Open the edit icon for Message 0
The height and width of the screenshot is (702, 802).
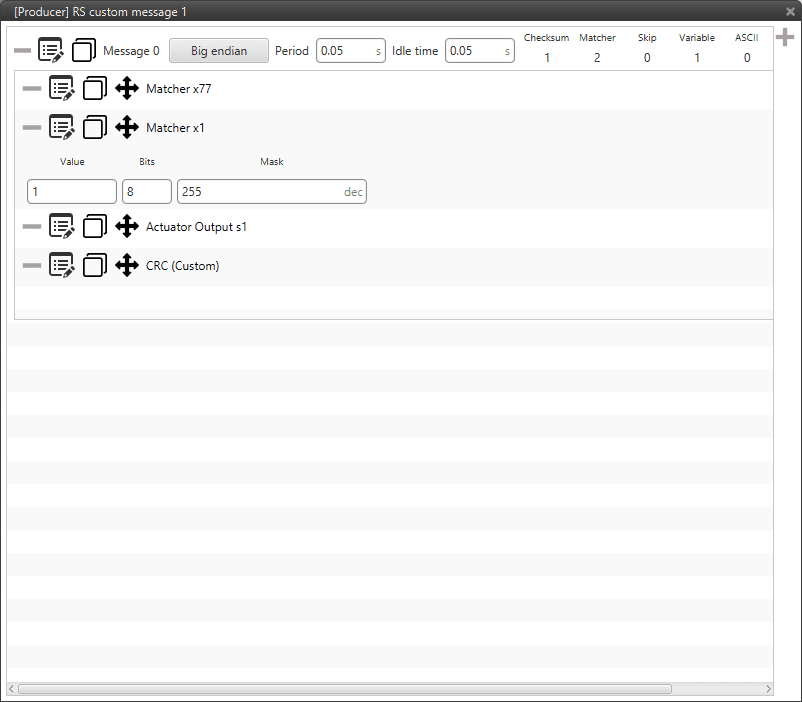tap(51, 50)
